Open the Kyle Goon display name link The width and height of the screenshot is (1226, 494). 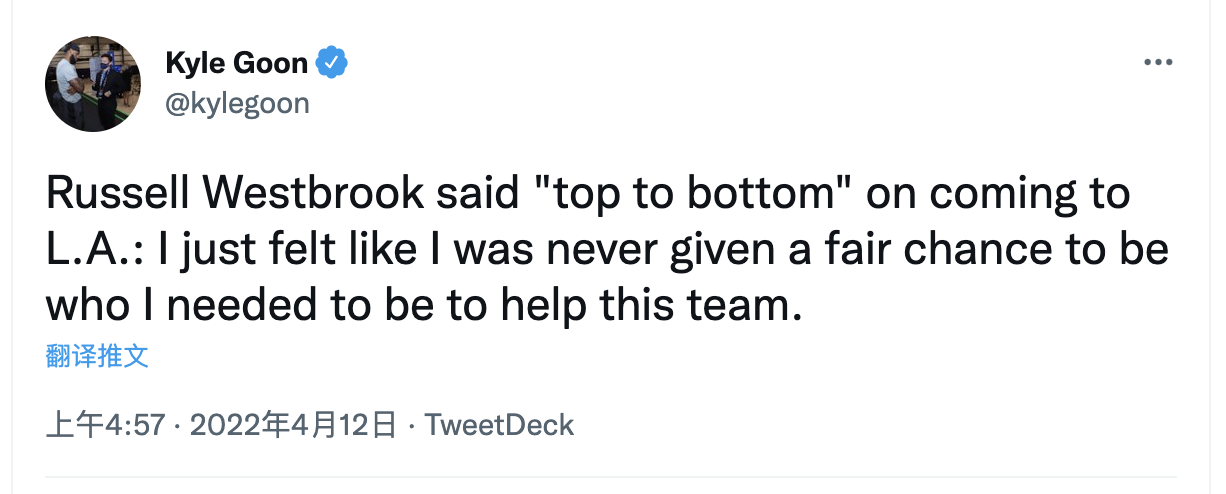237,63
